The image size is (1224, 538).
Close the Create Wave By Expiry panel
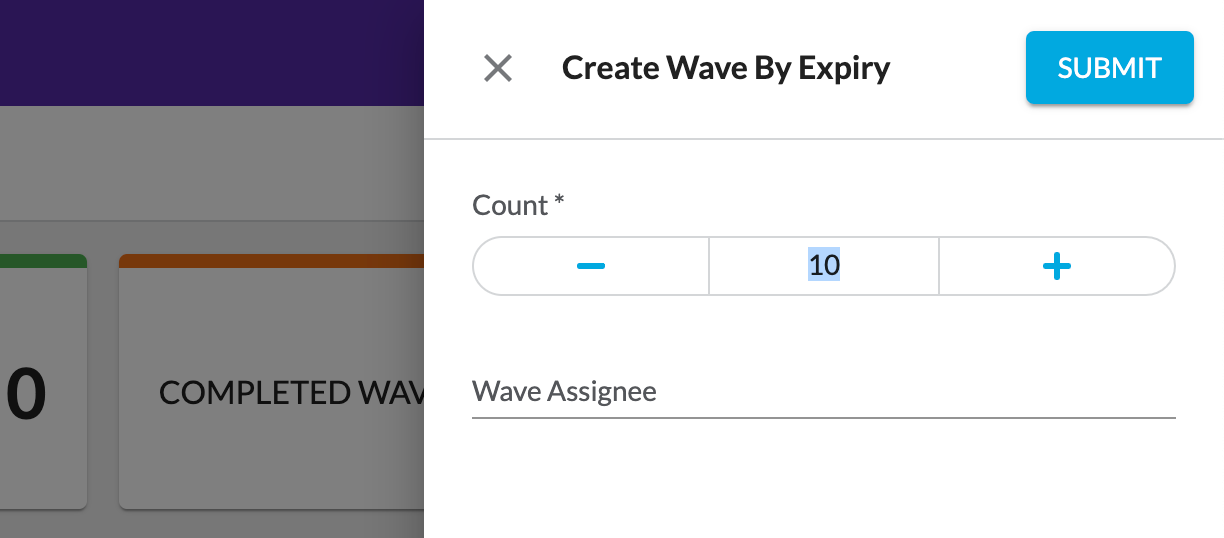coord(498,68)
